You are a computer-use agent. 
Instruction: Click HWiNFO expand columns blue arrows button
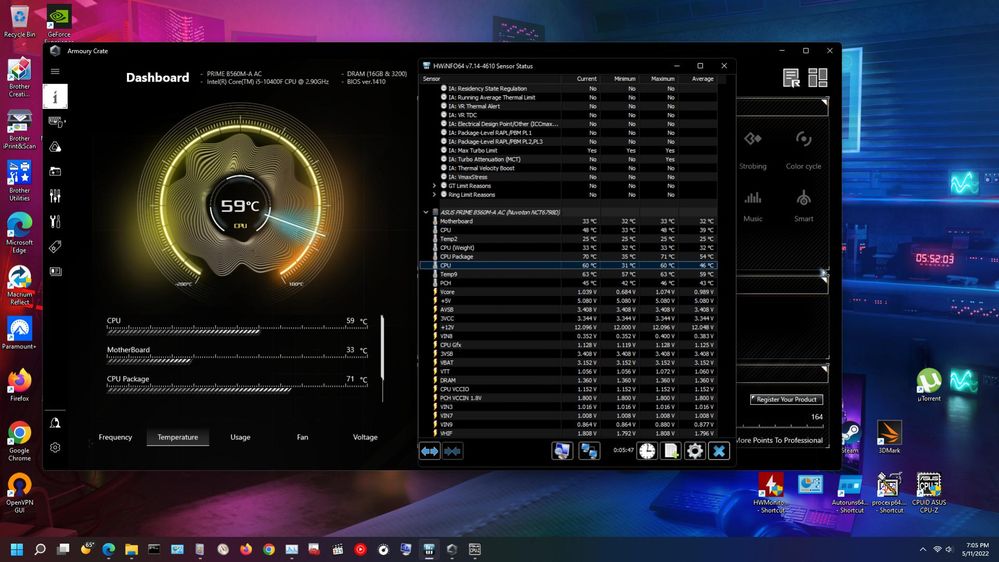tap(430, 451)
